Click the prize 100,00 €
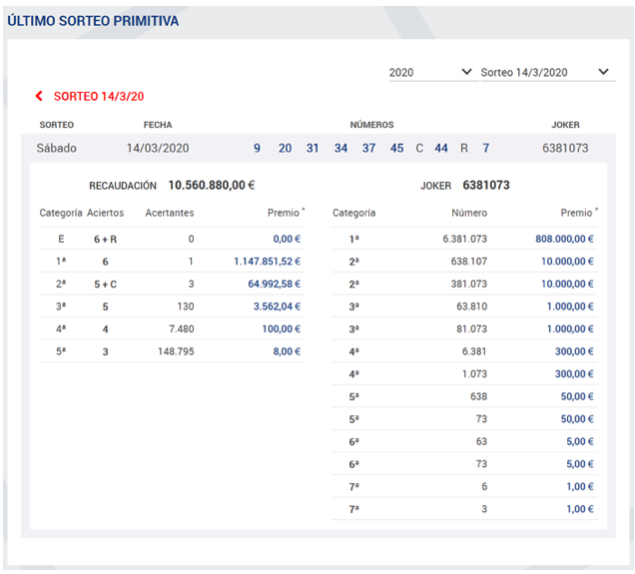 (x=281, y=329)
